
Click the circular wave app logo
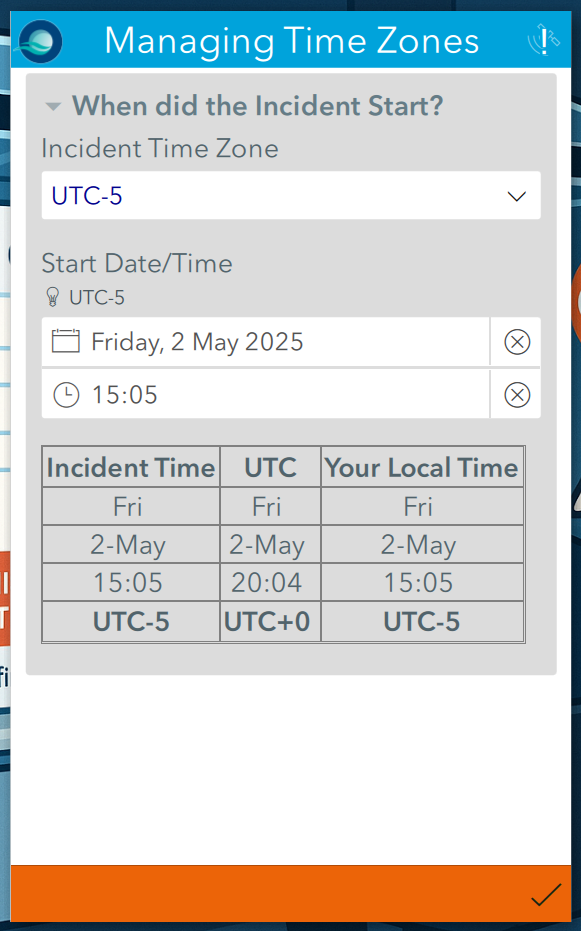(x=38, y=41)
